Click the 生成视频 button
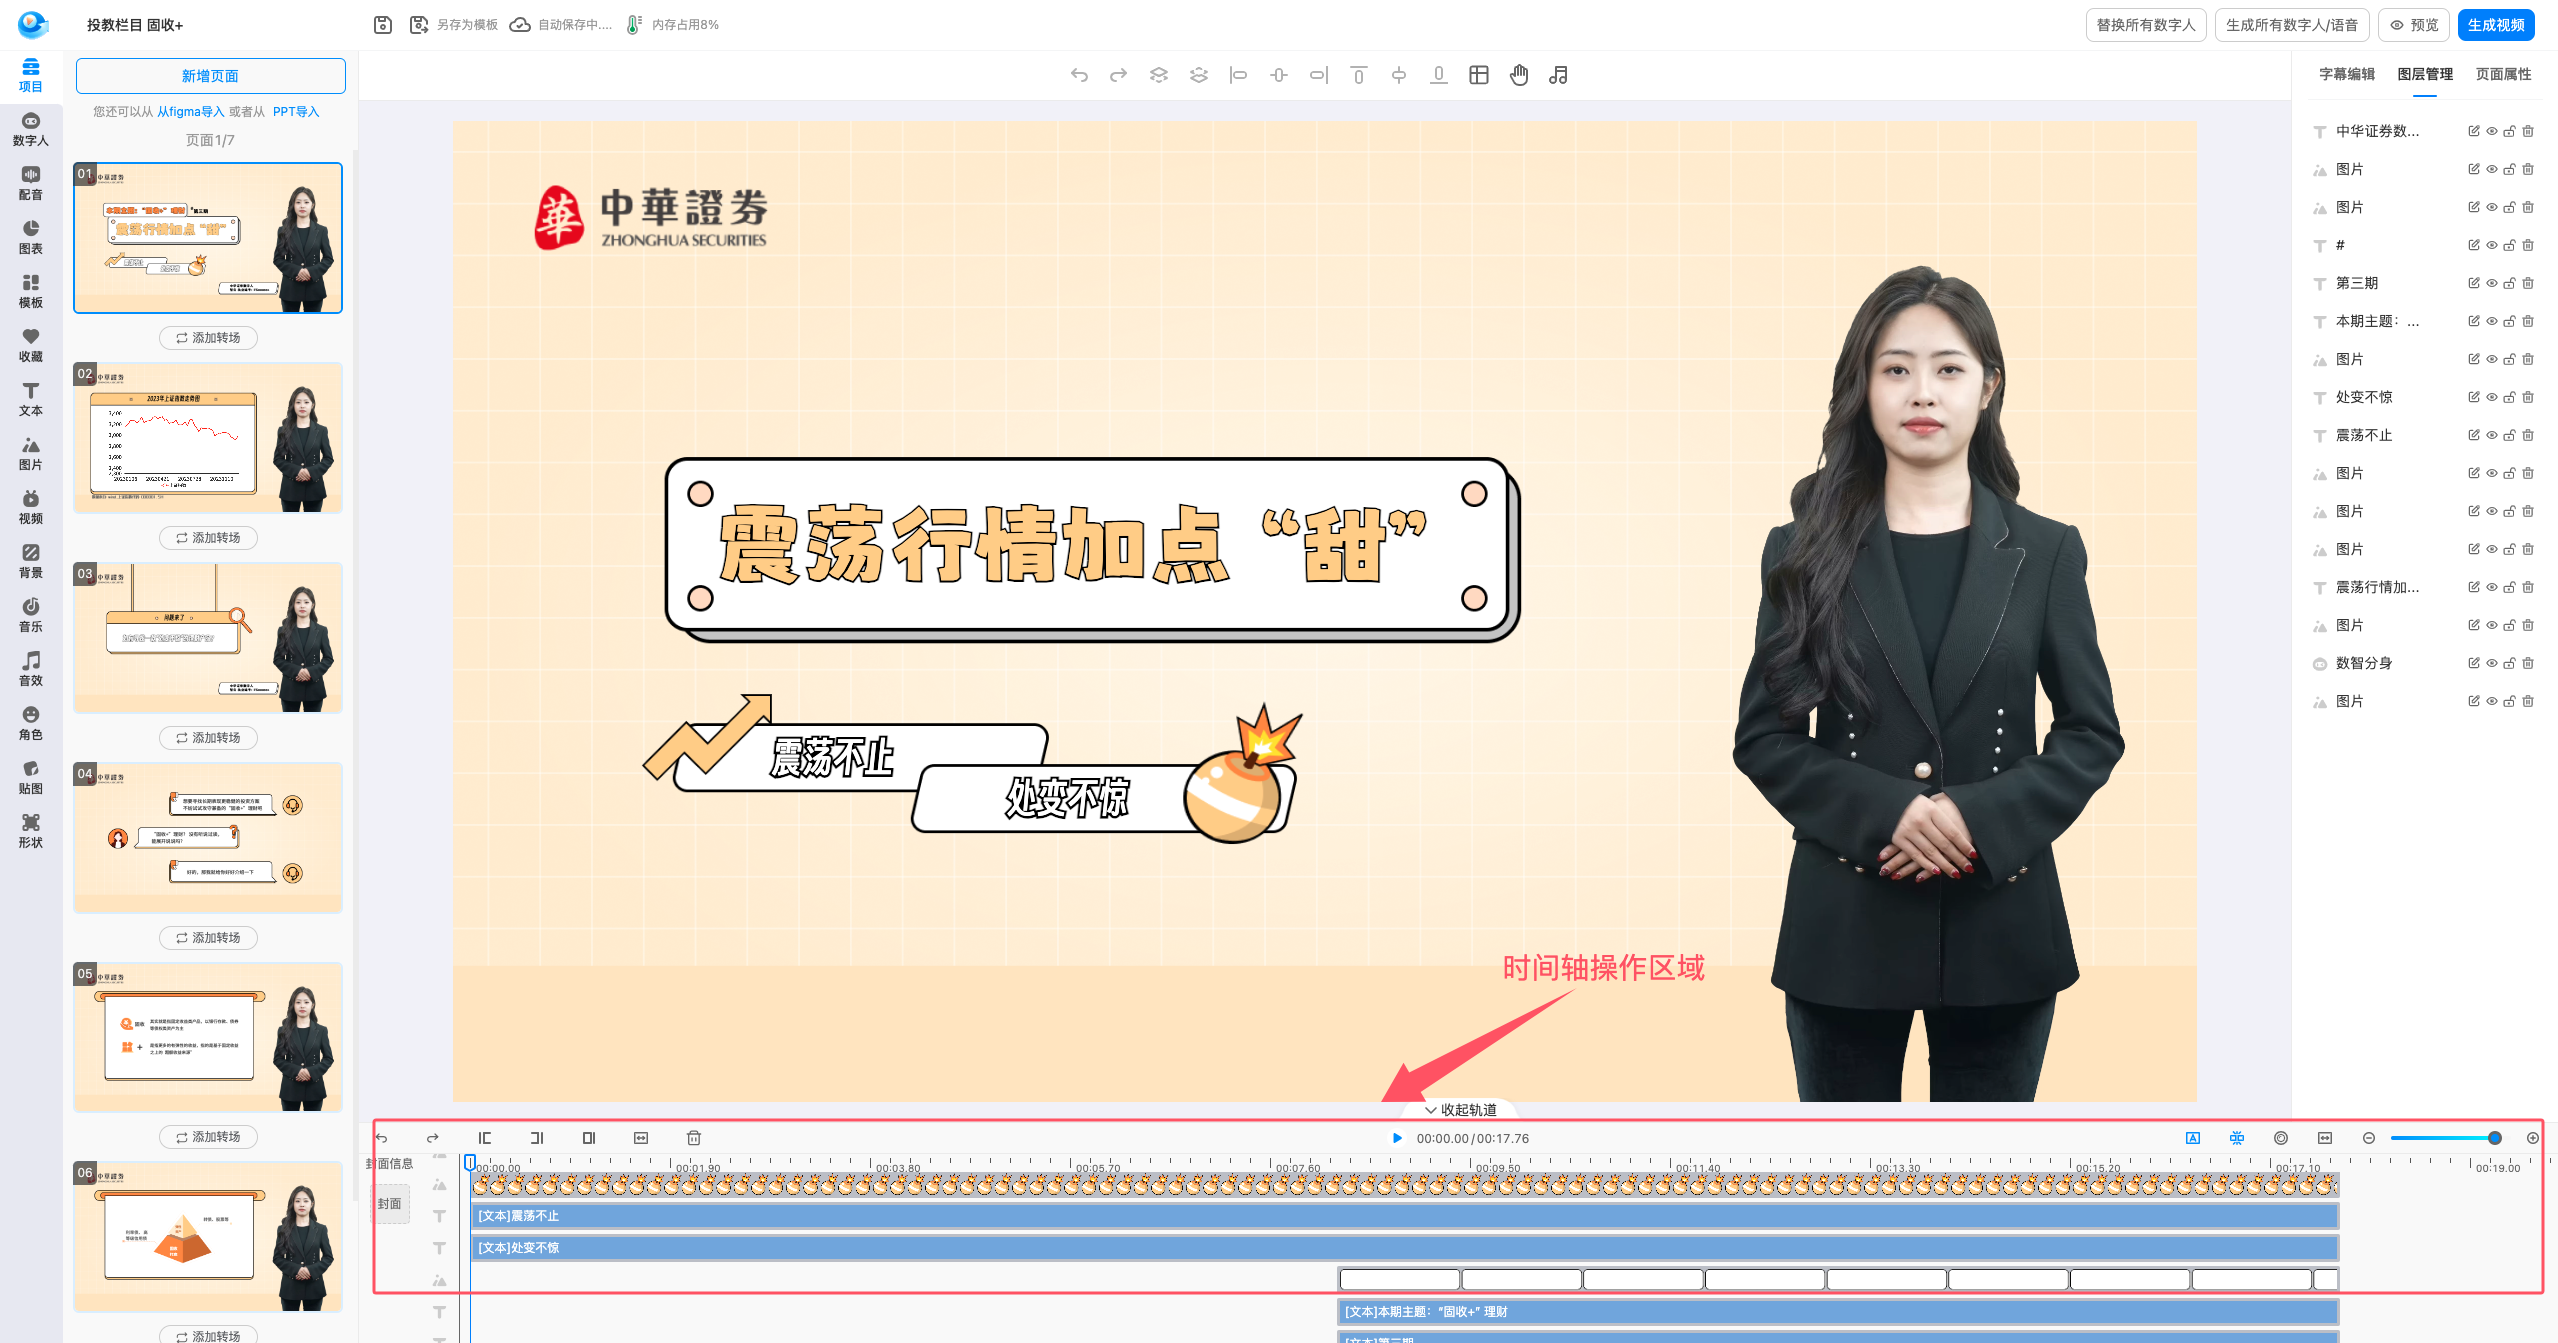 [x=2495, y=25]
